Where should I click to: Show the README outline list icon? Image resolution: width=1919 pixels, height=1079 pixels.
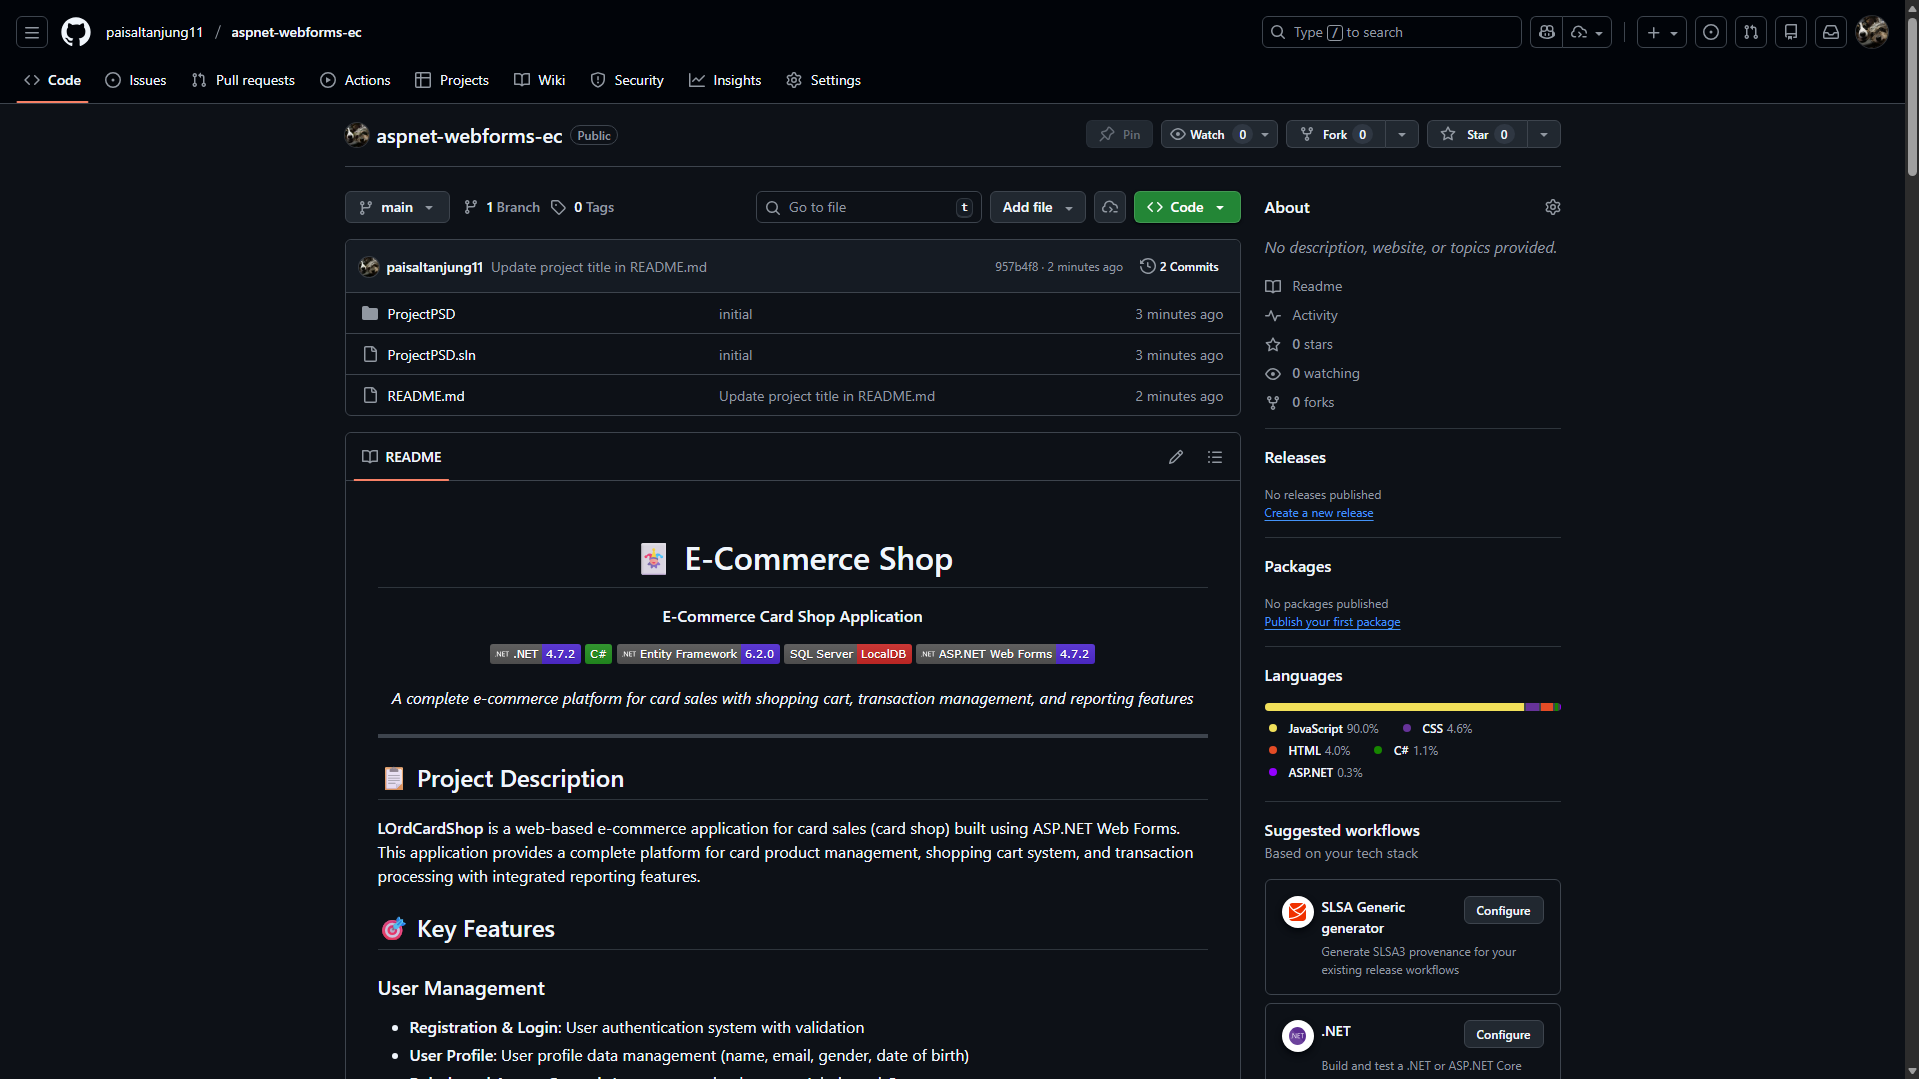point(1215,457)
